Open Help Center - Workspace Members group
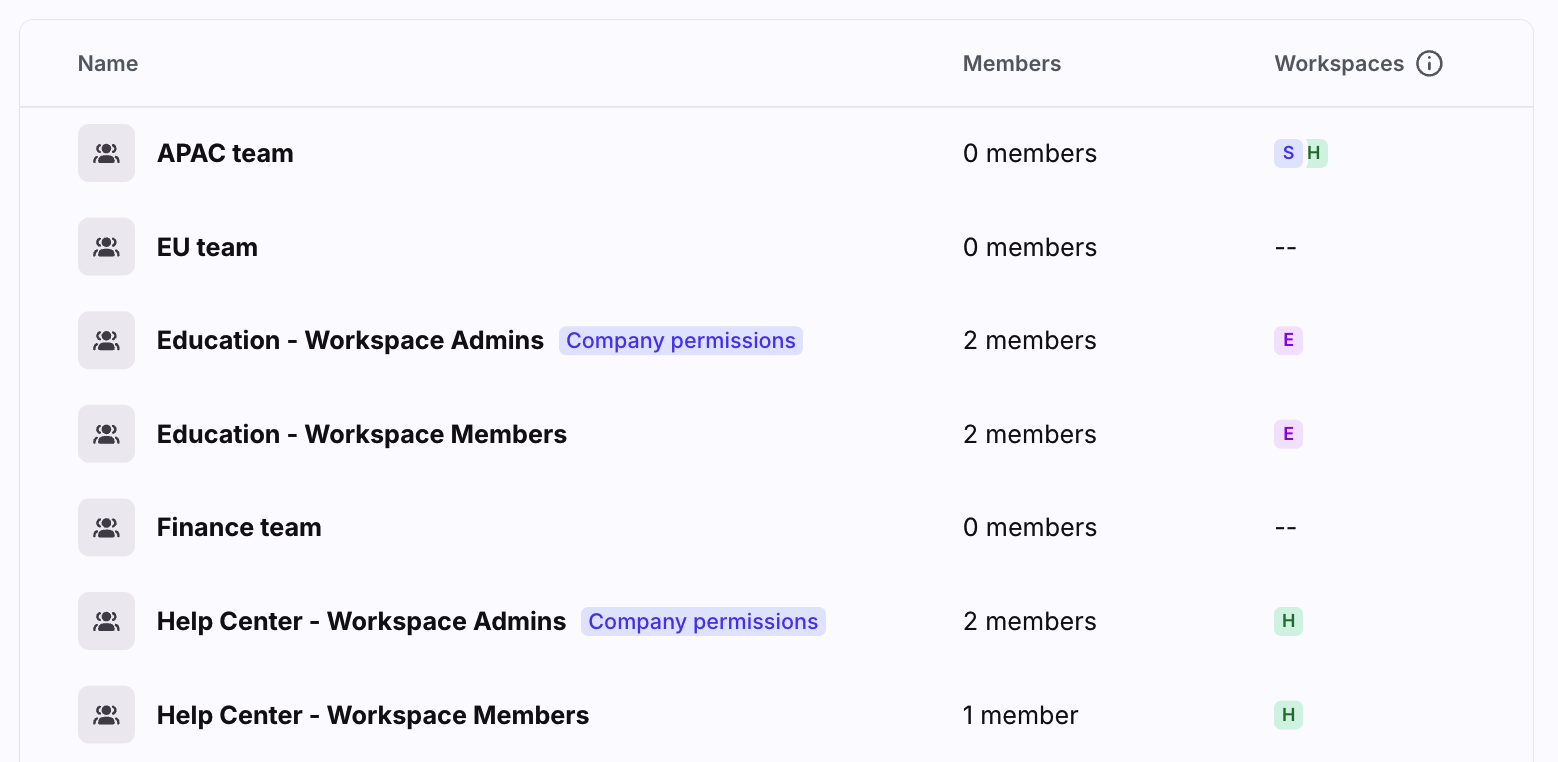Screen dimensions: 1558x762 pos(373,715)
